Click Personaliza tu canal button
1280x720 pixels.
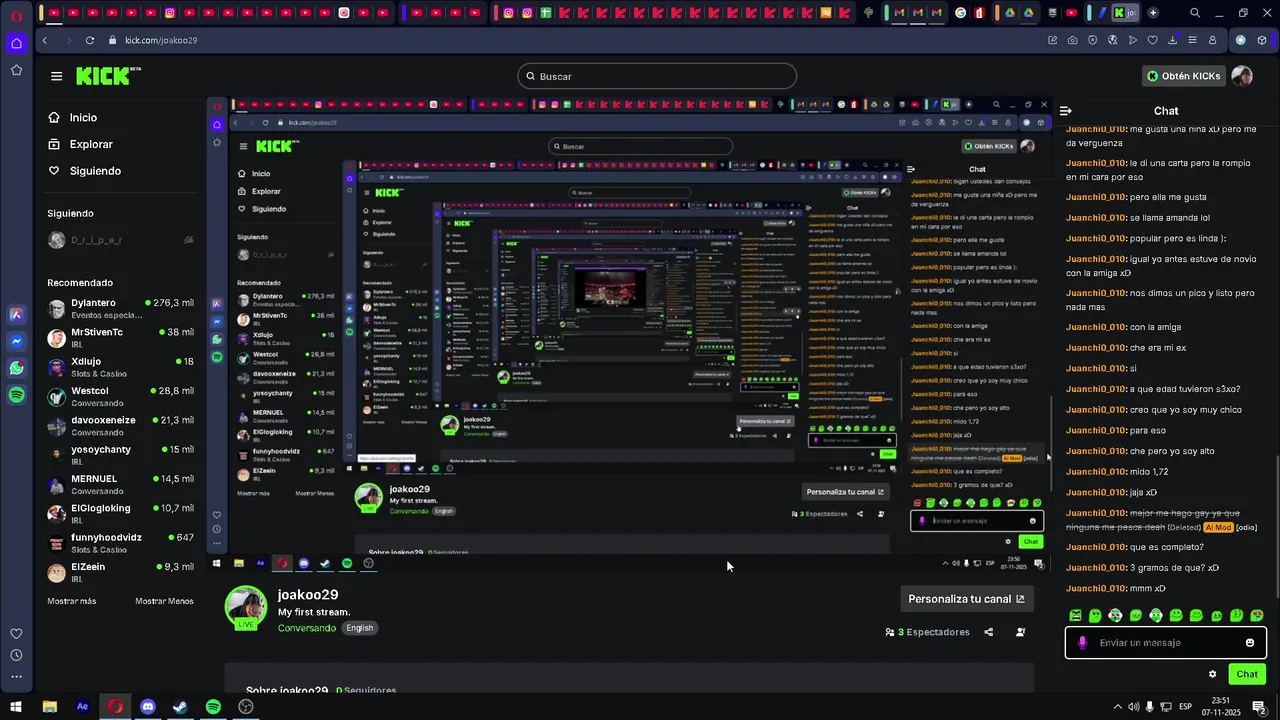tap(966, 599)
